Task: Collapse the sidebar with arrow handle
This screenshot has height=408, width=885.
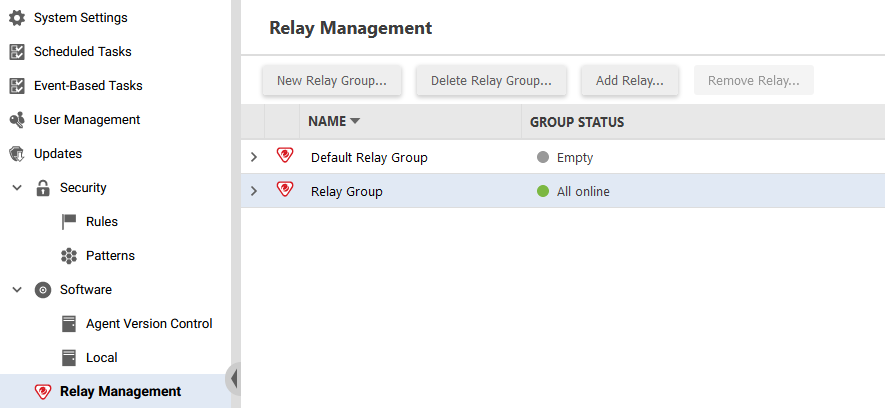Action: [x=233, y=379]
